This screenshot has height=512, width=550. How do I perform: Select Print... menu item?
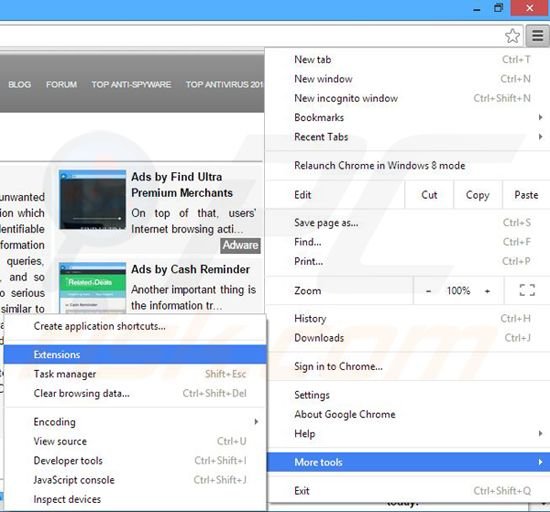pyautogui.click(x=408, y=261)
